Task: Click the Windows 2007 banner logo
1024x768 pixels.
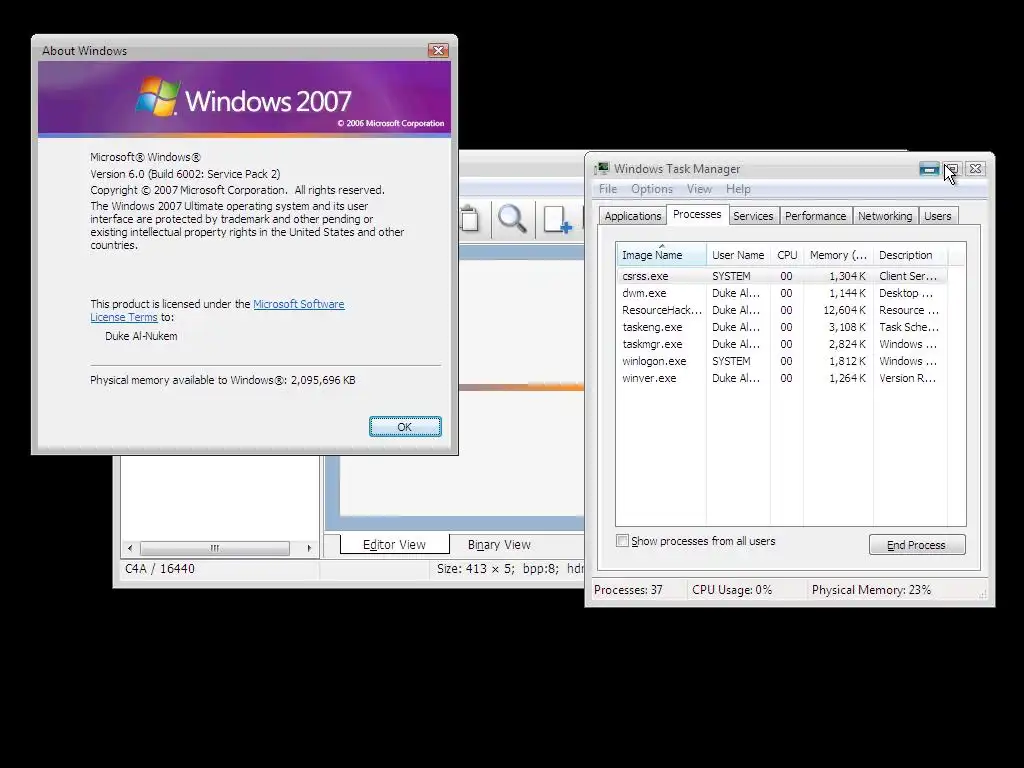Action: point(243,99)
